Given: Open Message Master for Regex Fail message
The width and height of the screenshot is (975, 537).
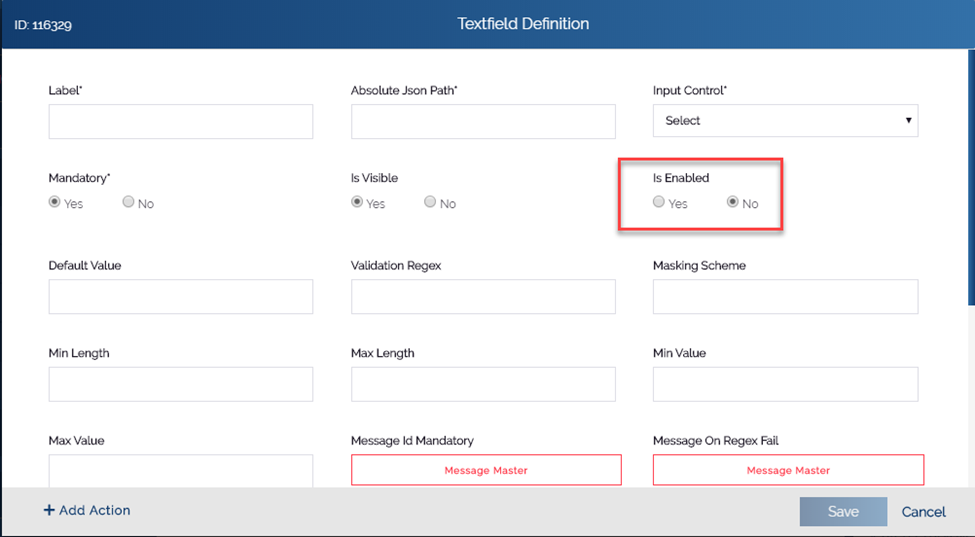Looking at the screenshot, I should pyautogui.click(x=788, y=470).
